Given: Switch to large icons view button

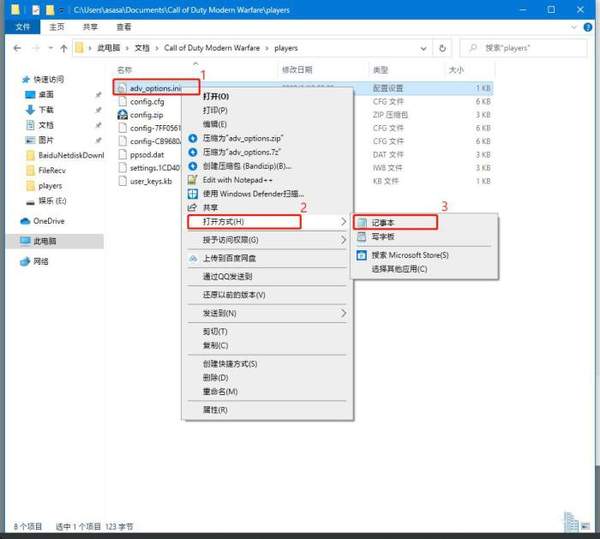Looking at the screenshot, I should coord(585,527).
